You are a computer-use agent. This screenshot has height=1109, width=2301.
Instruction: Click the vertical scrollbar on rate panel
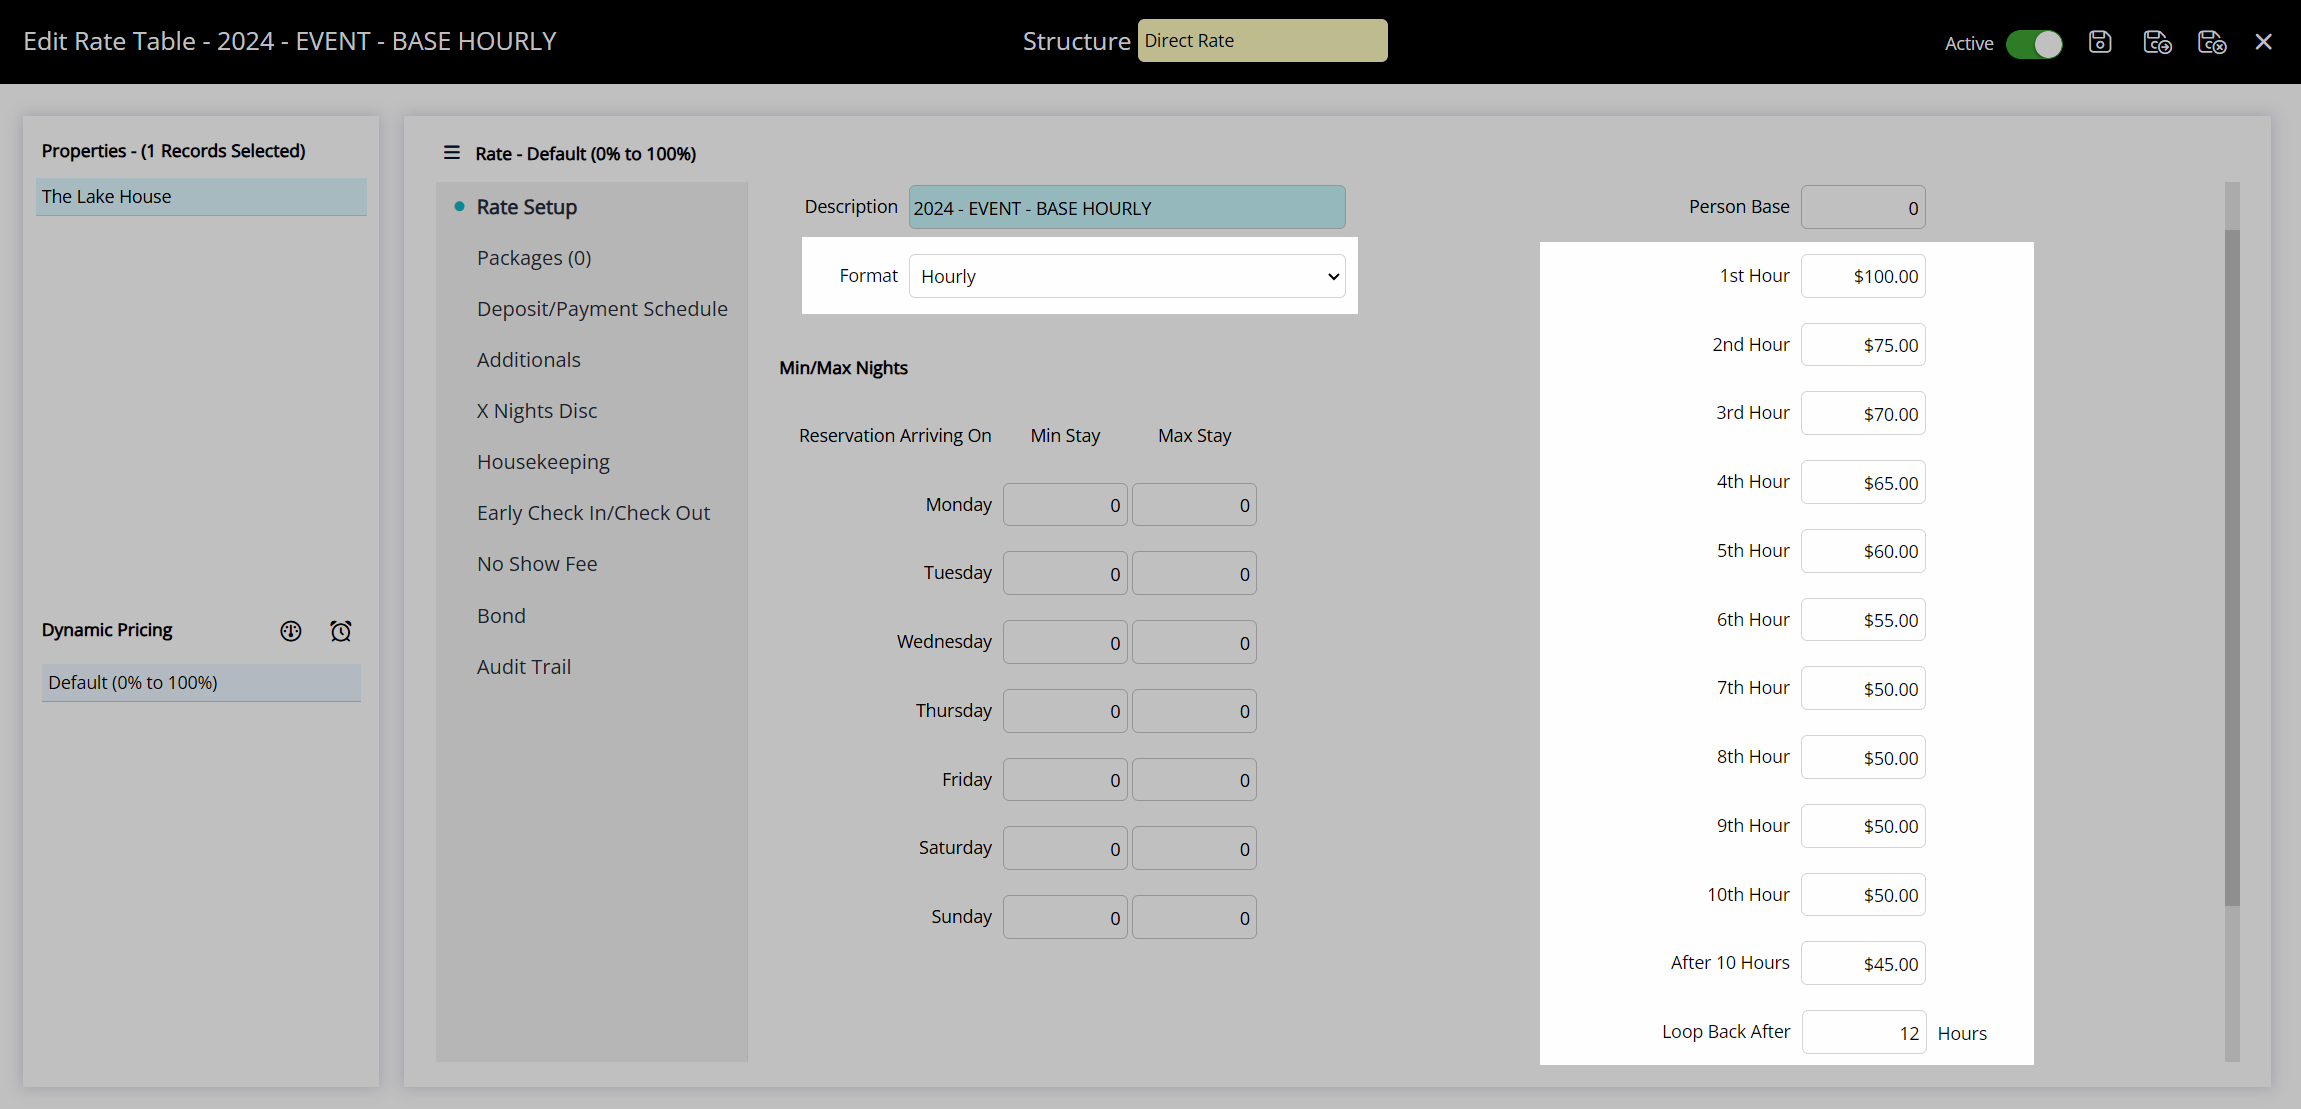2232,567
